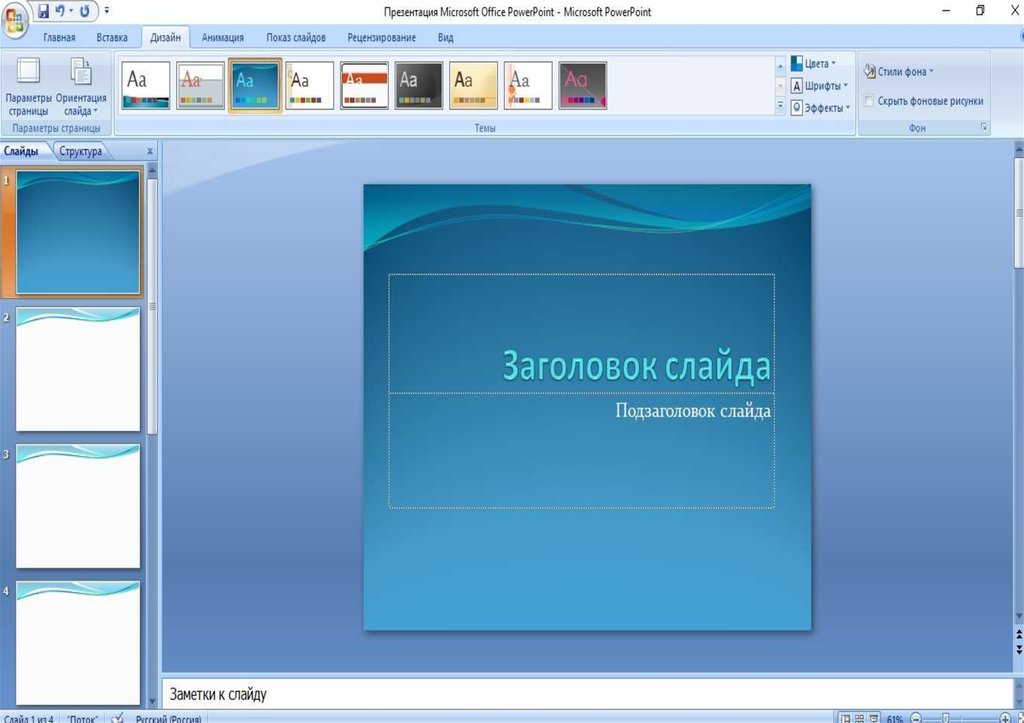Select the Дизайн ribbon tab
This screenshot has height=723, width=1024.
tap(165, 37)
